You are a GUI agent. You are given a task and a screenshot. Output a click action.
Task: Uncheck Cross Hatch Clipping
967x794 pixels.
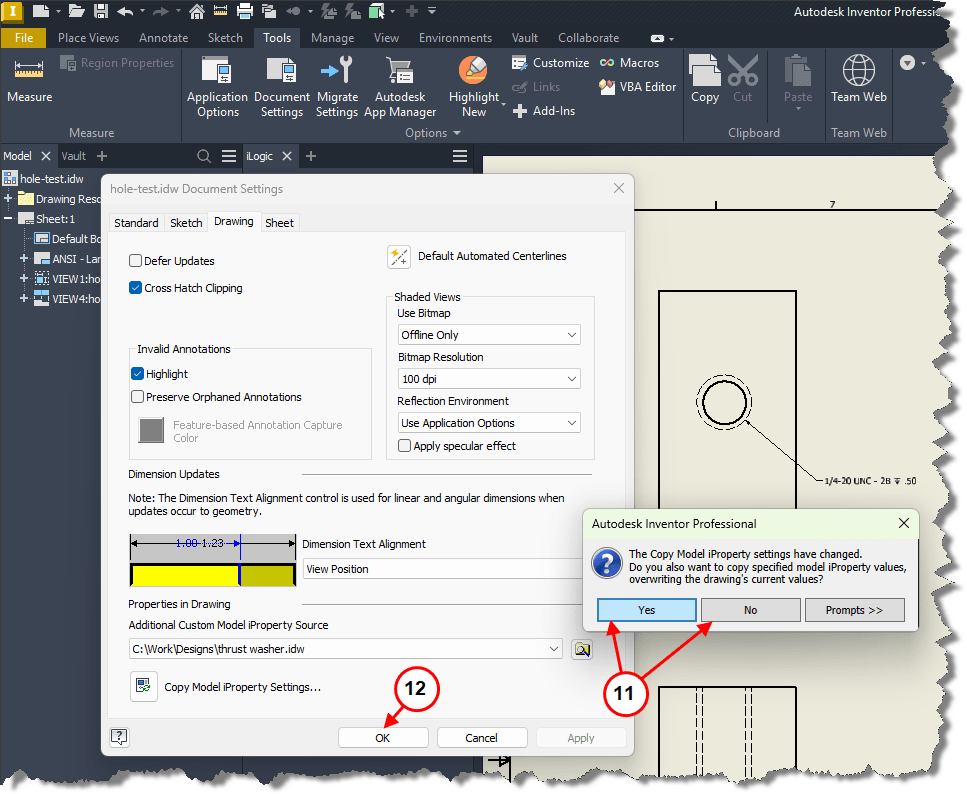[136, 288]
